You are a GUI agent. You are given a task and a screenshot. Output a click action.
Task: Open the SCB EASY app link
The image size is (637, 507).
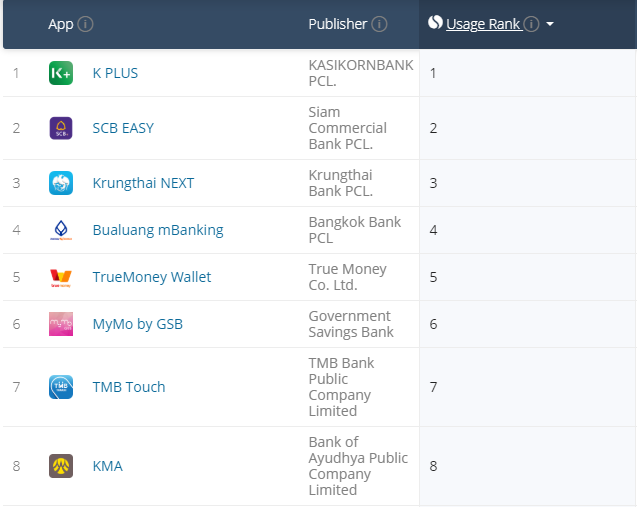click(123, 128)
